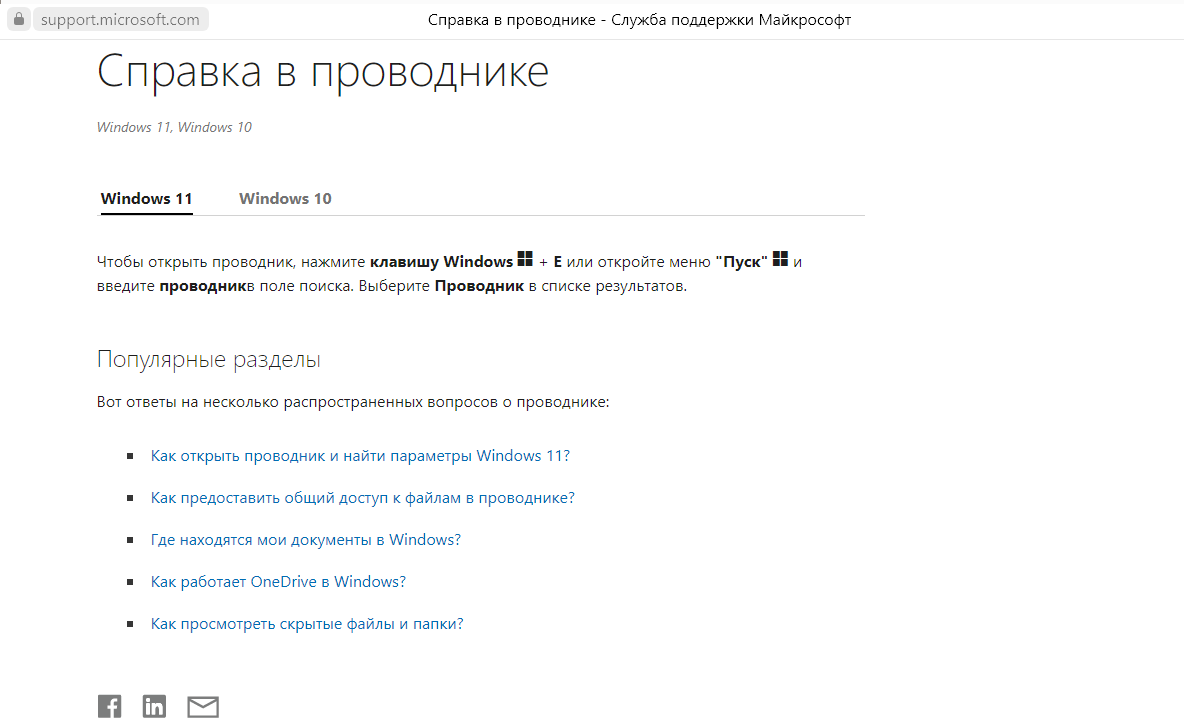Screen dimensions: 1184x720
Task: Open link about sharing files in Explorer
Action: coord(362,498)
